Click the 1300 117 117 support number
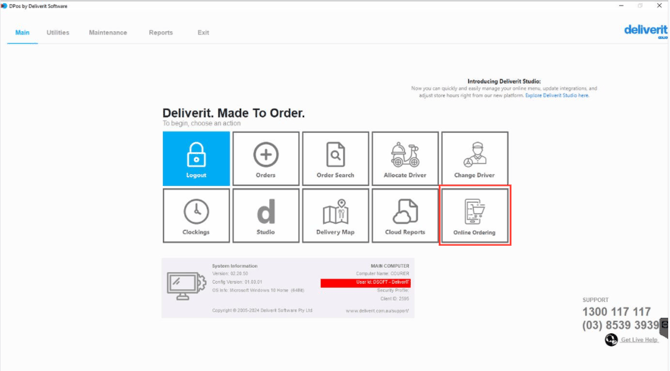 (616, 312)
